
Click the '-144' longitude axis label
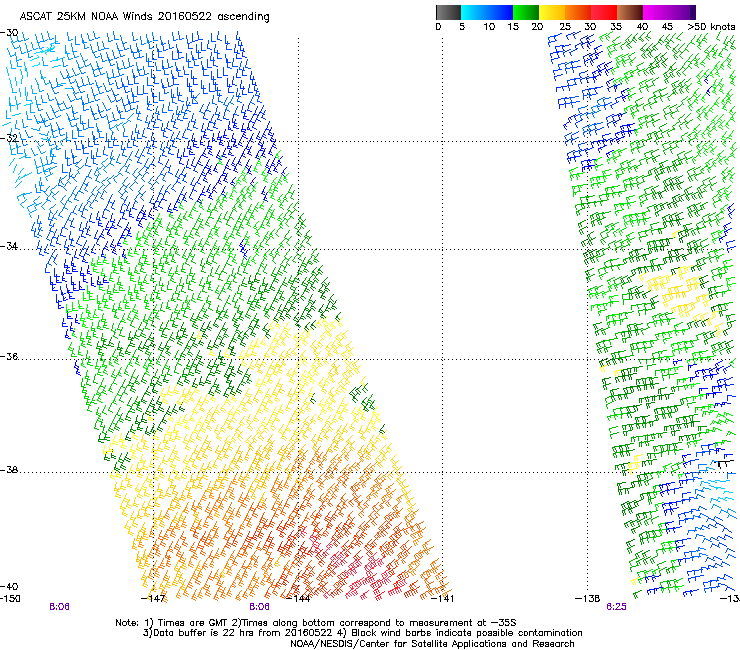click(298, 598)
